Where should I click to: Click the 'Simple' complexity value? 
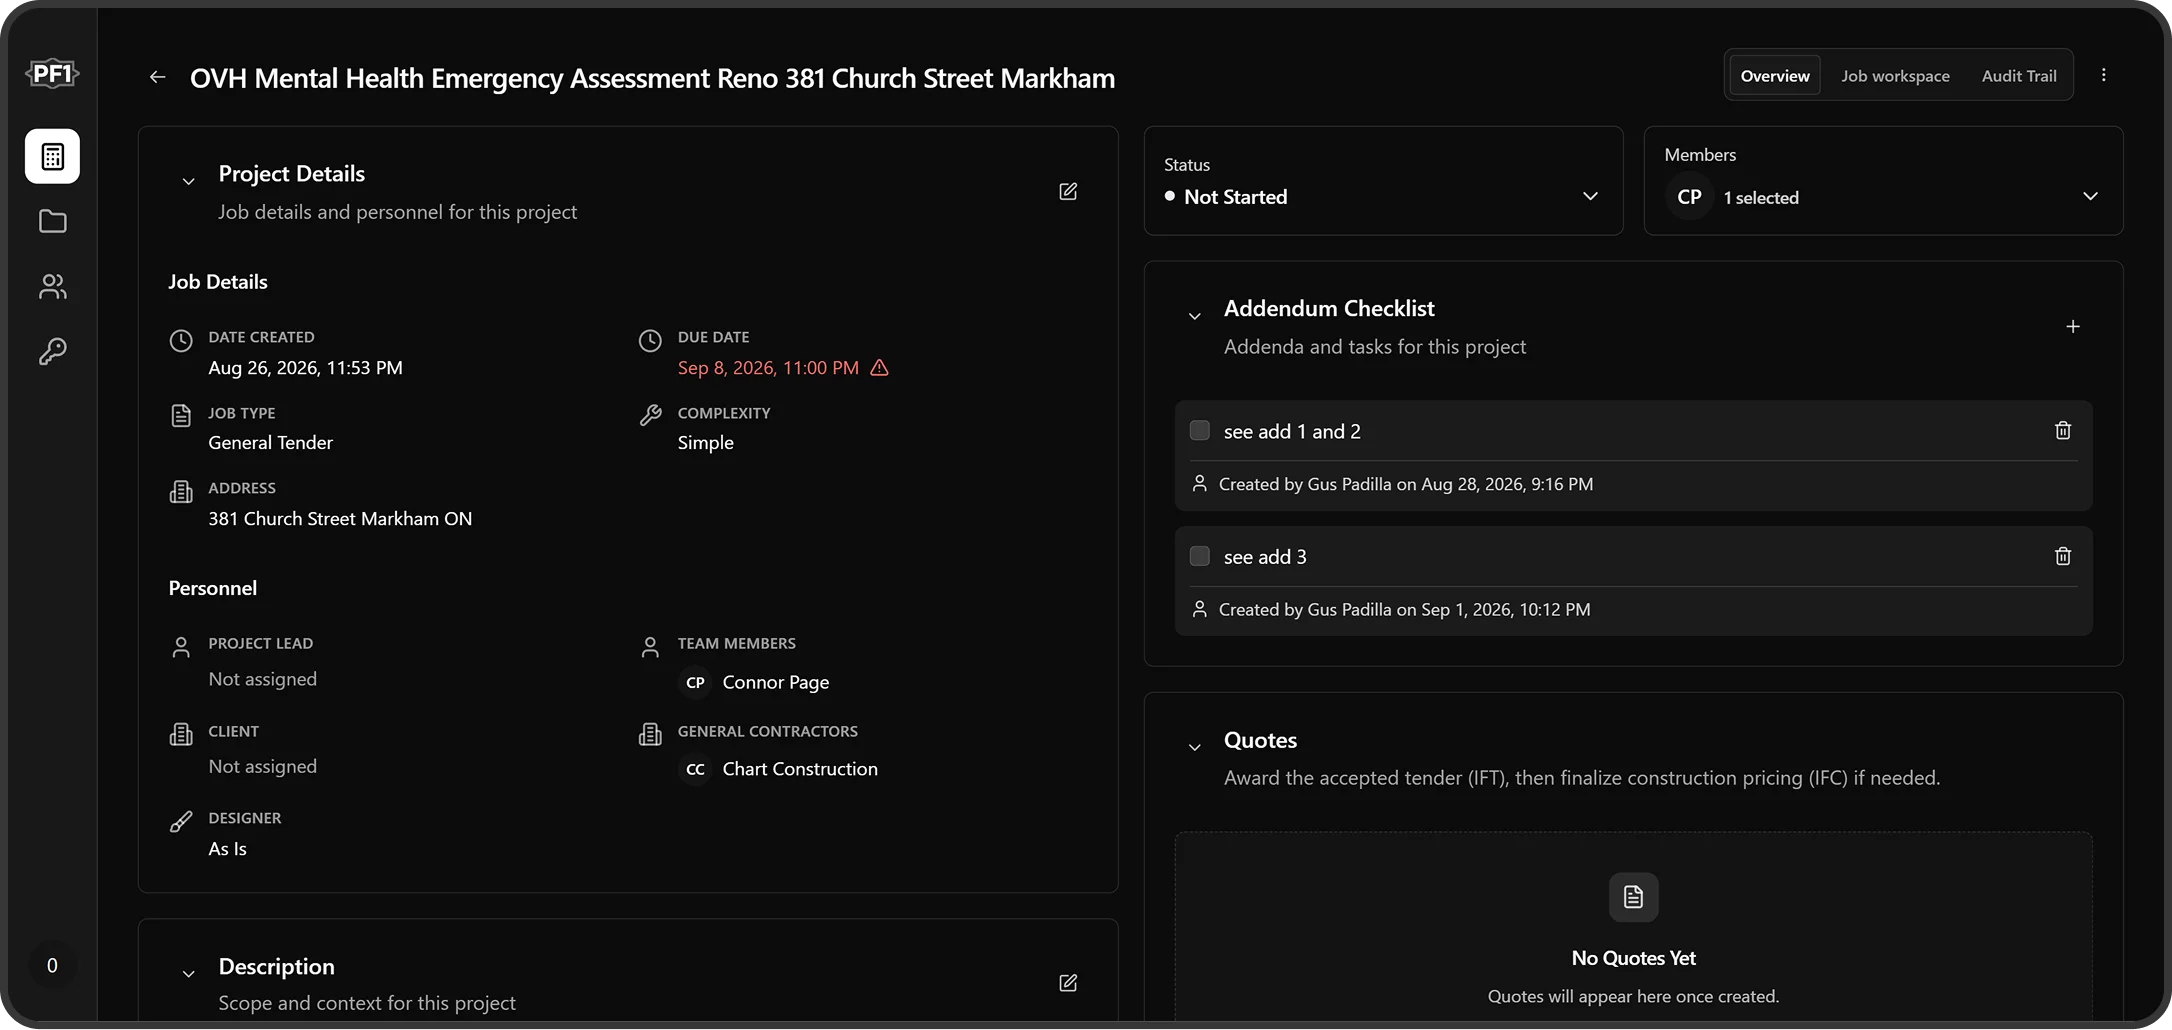pos(705,443)
